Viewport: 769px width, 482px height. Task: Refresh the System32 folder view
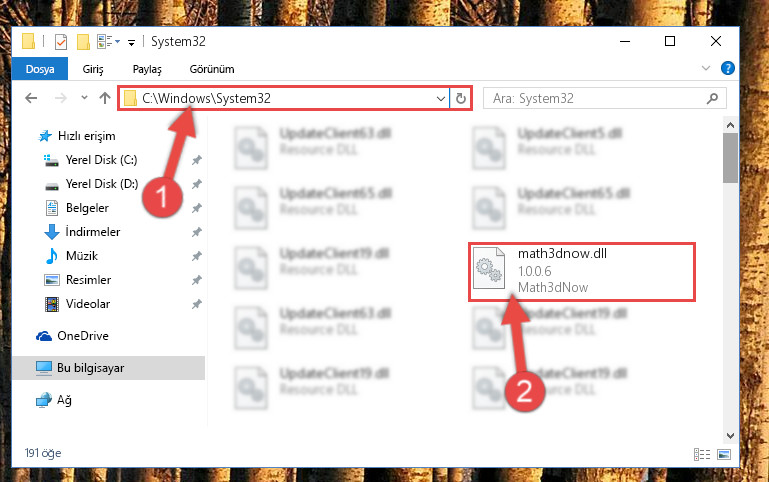461,99
